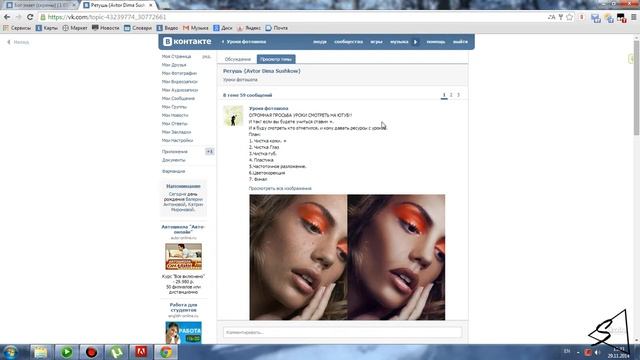640x360 pixels.
Task: Open the black extension icon with red badge
Action: coord(622,18)
